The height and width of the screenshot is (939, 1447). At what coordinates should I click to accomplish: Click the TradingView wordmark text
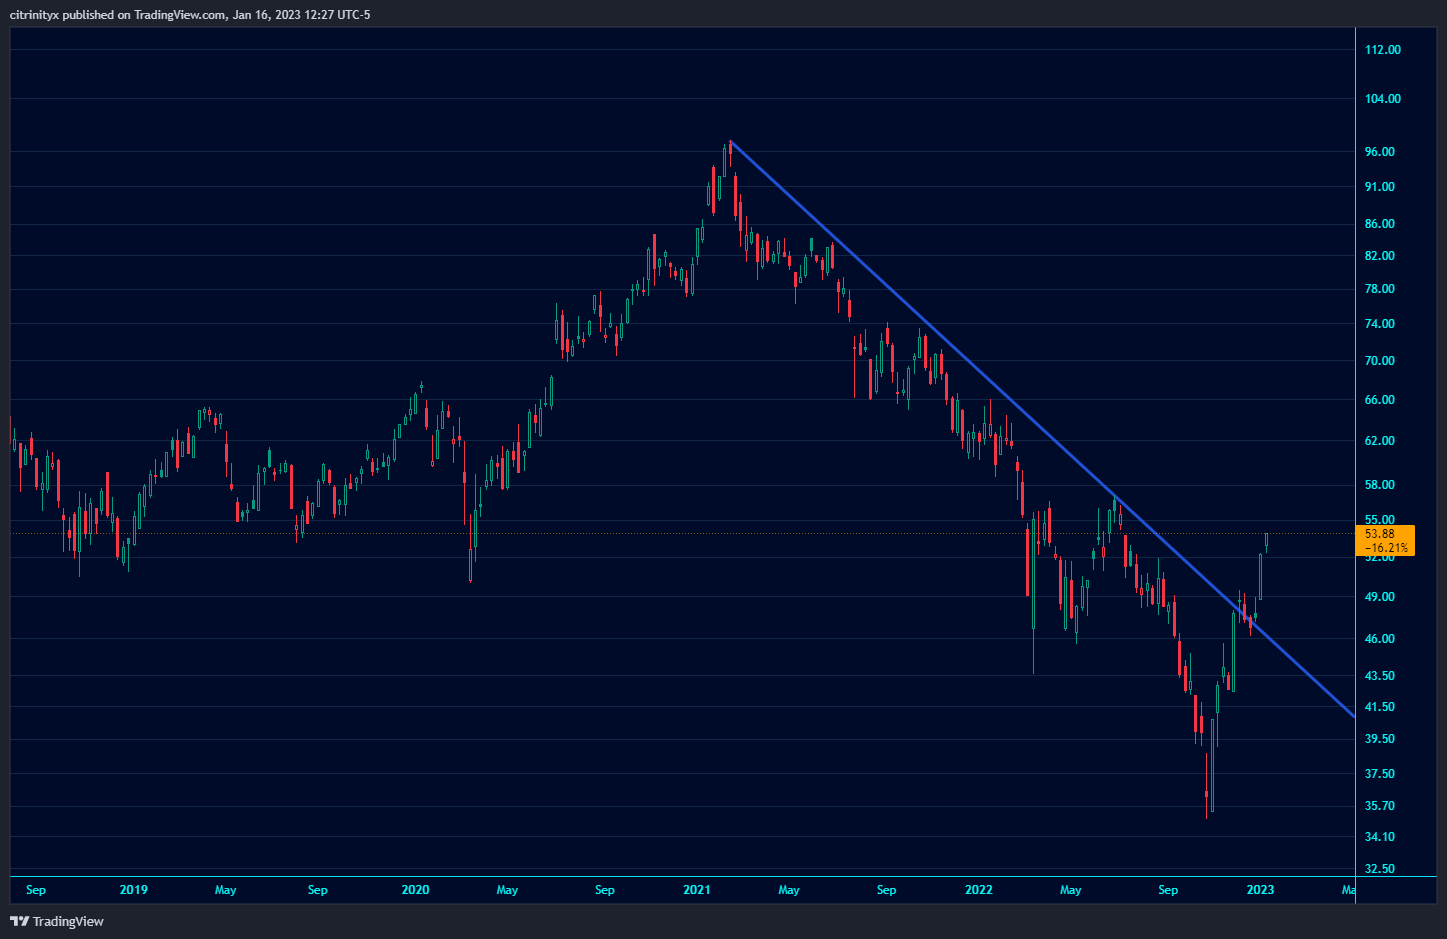tap(68, 921)
